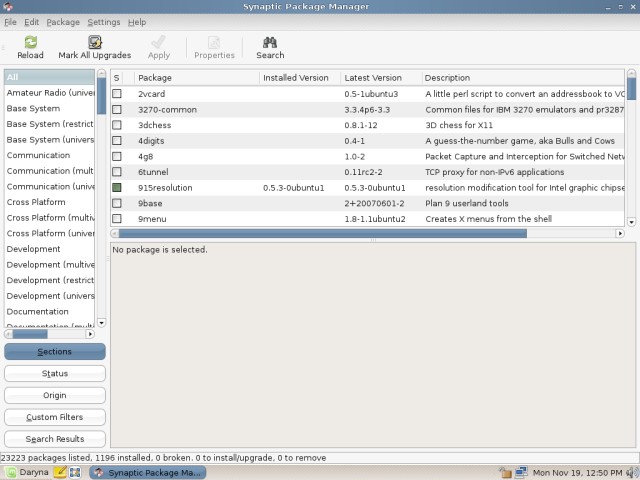Click the Sections filter button
Screen dimensions: 640x480
pyautogui.click(x=55, y=351)
